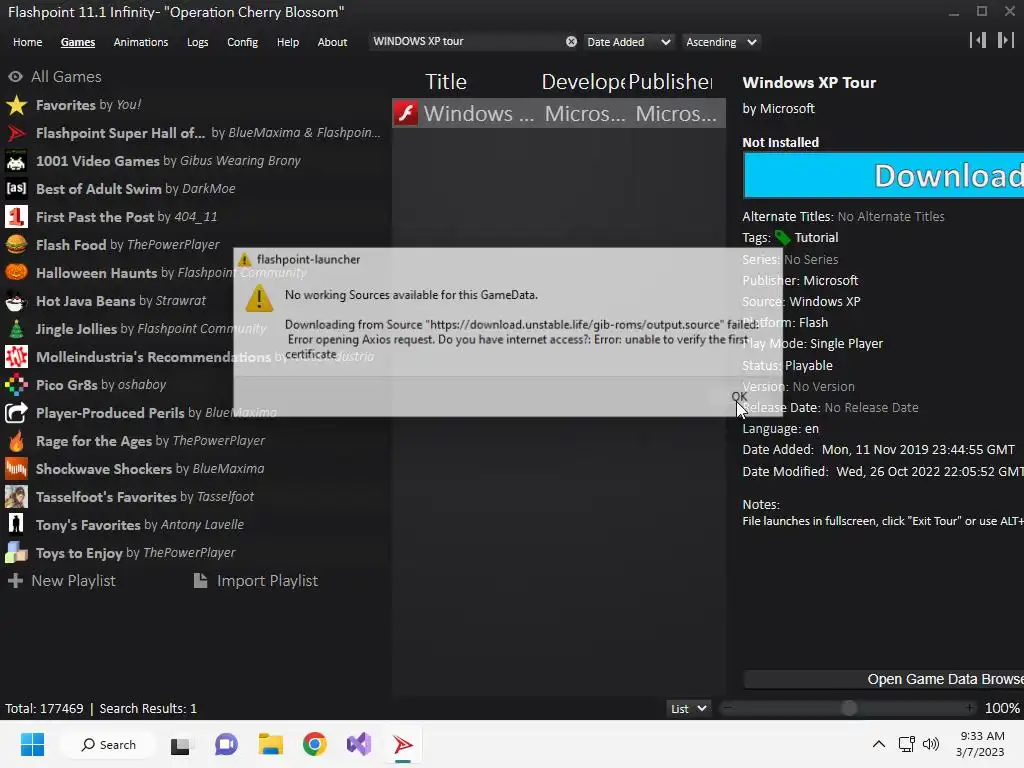Click the Publisher: Microsoft value
Viewport: 1024px width, 768px height.
click(831, 280)
